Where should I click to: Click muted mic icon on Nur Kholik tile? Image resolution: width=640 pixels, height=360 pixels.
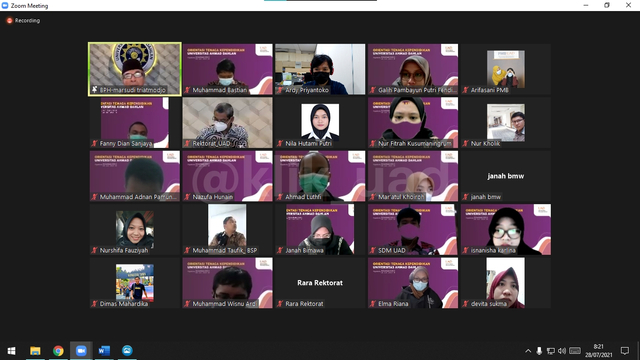466,143
